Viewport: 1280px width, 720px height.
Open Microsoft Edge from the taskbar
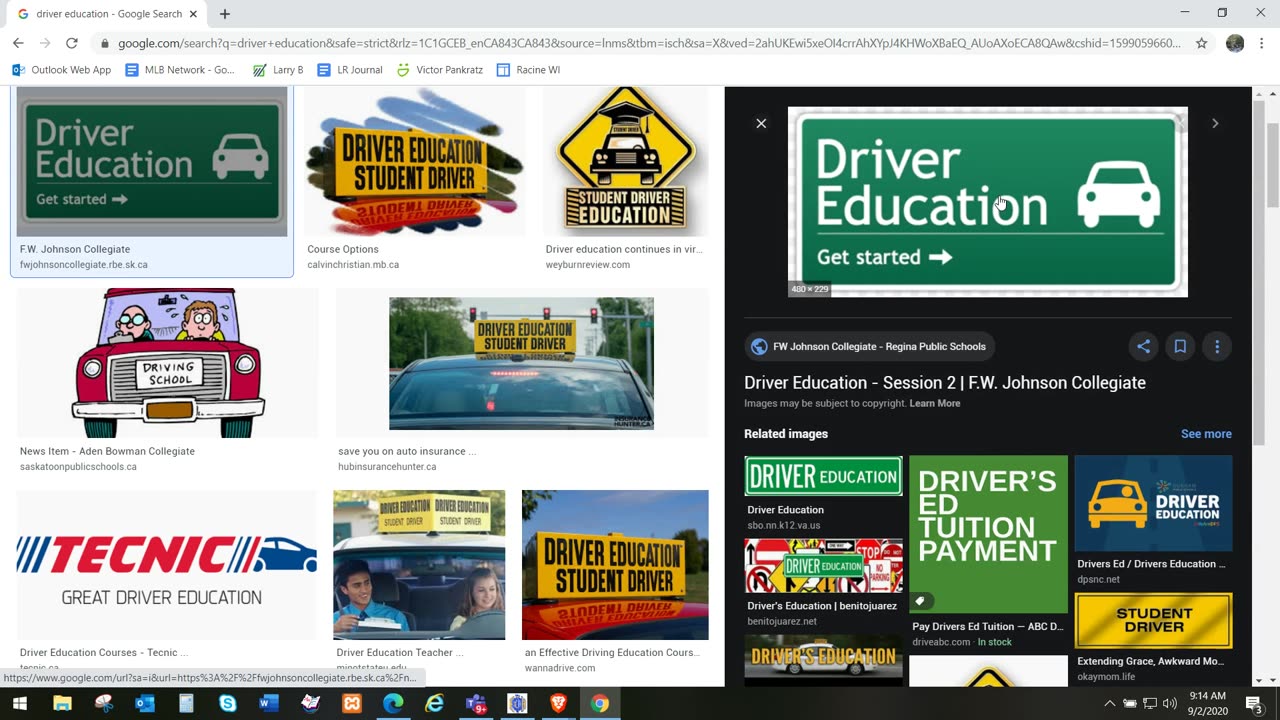393,703
